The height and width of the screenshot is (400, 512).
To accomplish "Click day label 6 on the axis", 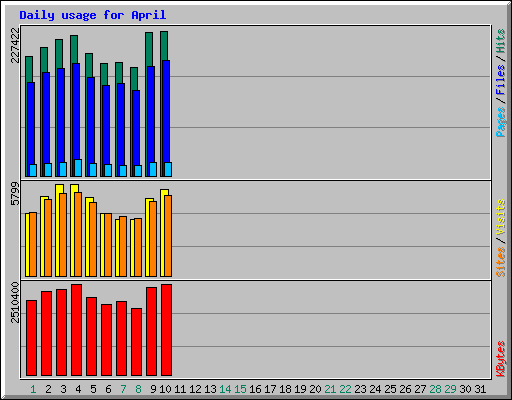I will tap(108, 389).
